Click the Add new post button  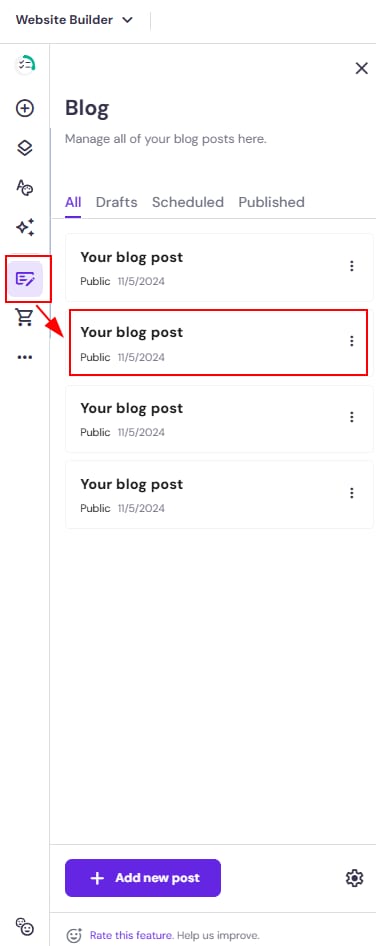click(143, 878)
